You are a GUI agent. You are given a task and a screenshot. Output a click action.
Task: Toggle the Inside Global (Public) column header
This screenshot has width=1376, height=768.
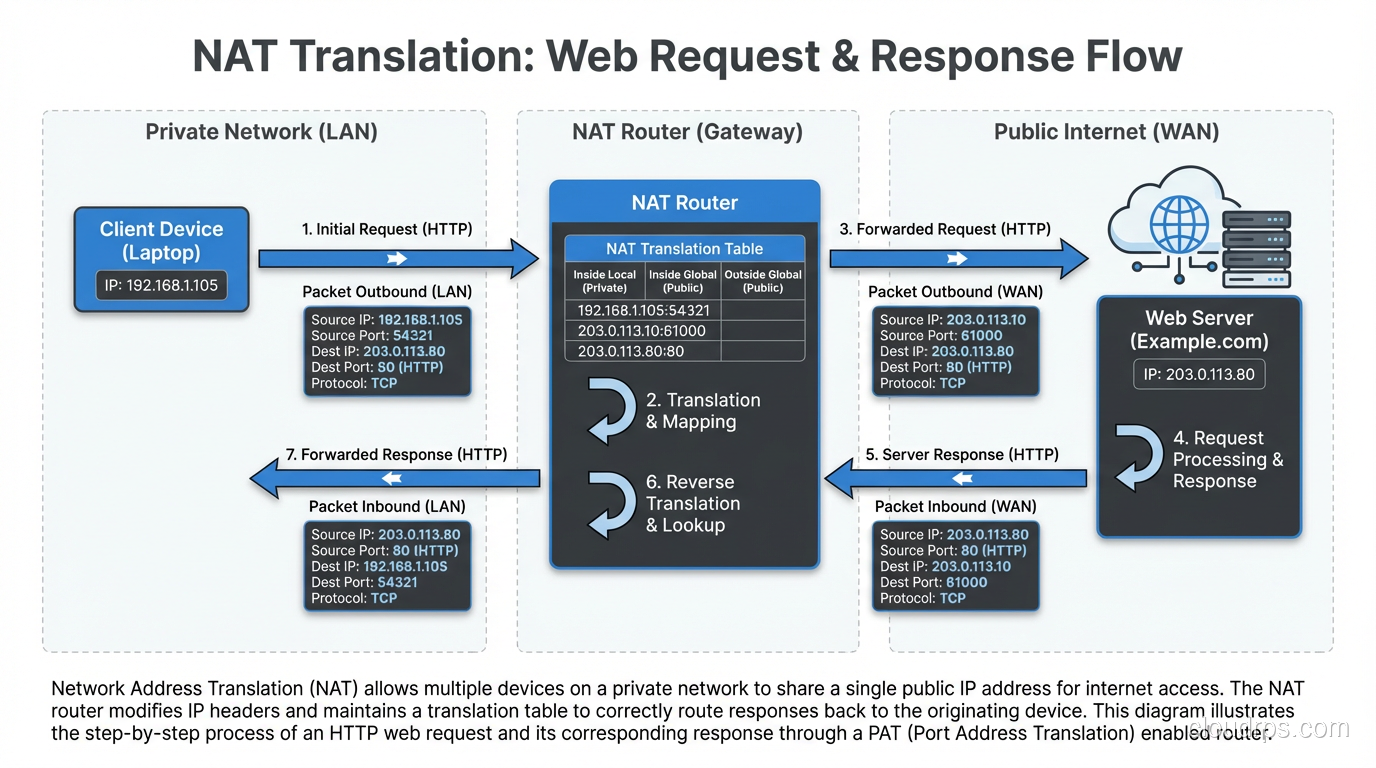tap(682, 281)
